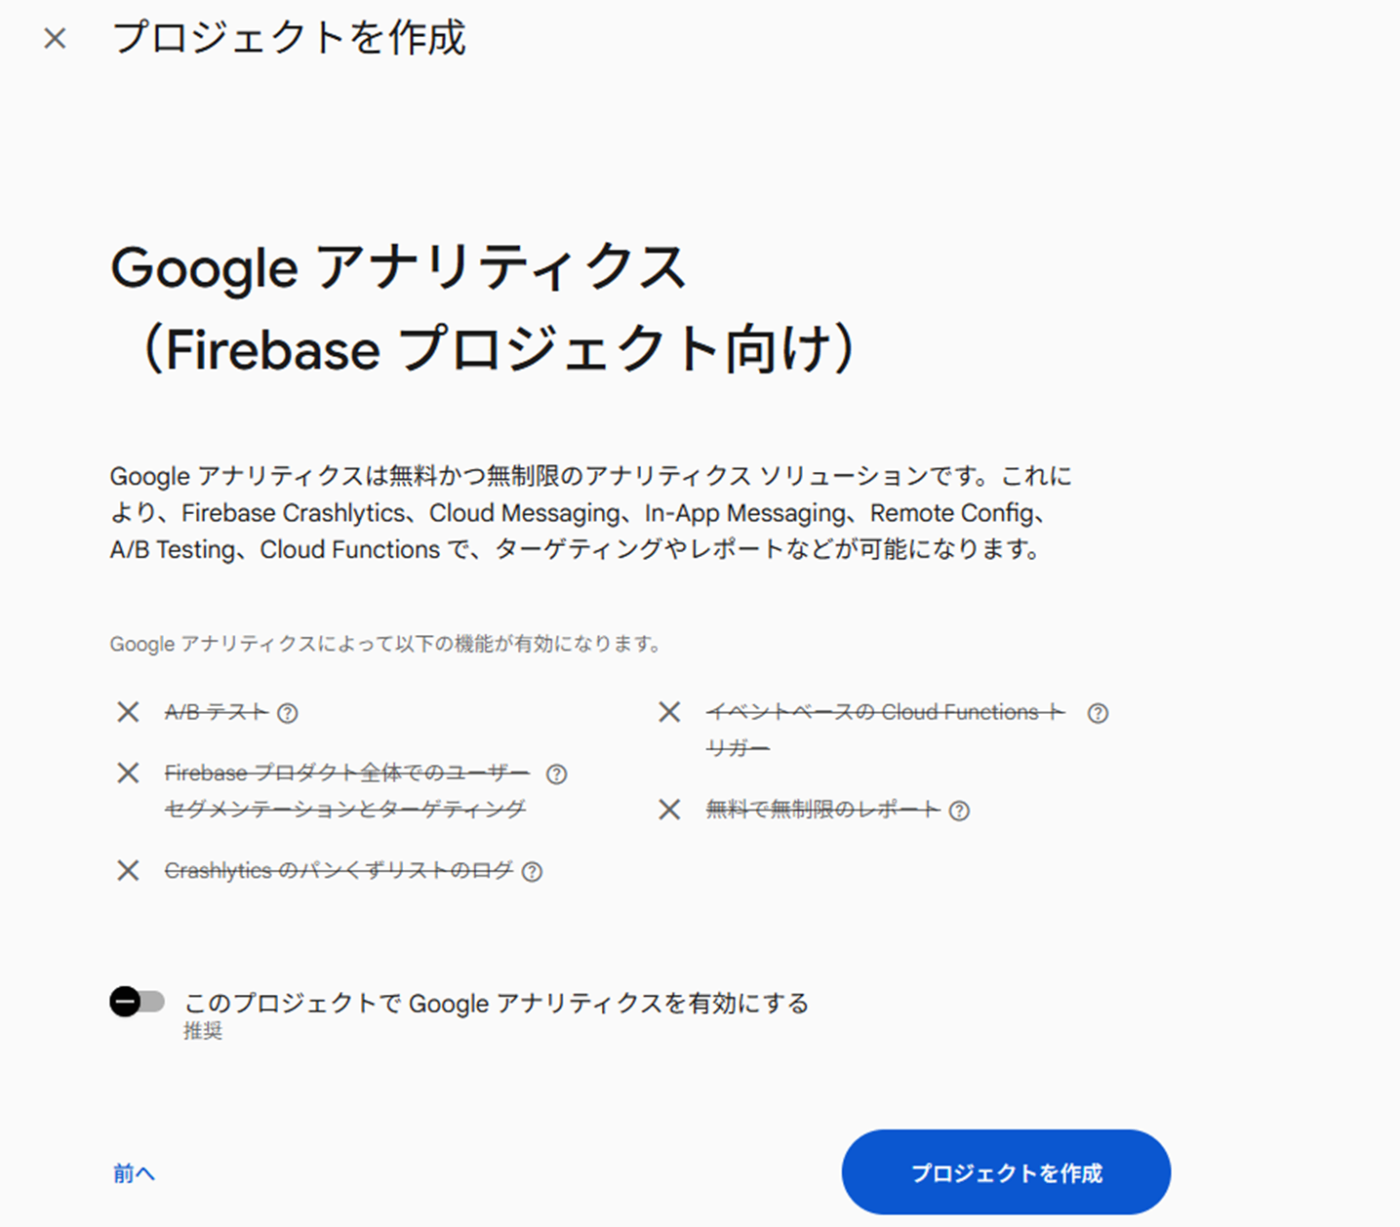Open help for Crashlytics のパンくずリストのログ
Image resolution: width=1400 pixels, height=1227 pixels.
pos(534,872)
